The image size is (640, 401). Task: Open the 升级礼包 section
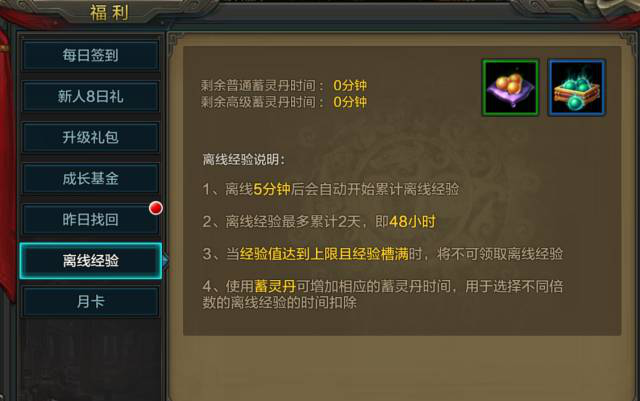point(90,137)
